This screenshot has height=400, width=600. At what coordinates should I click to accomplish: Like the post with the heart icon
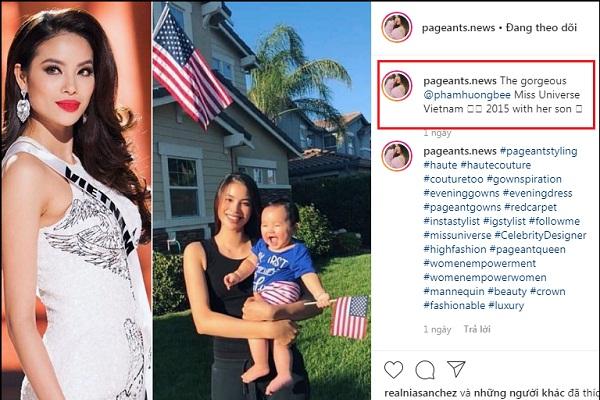[x=393, y=369]
